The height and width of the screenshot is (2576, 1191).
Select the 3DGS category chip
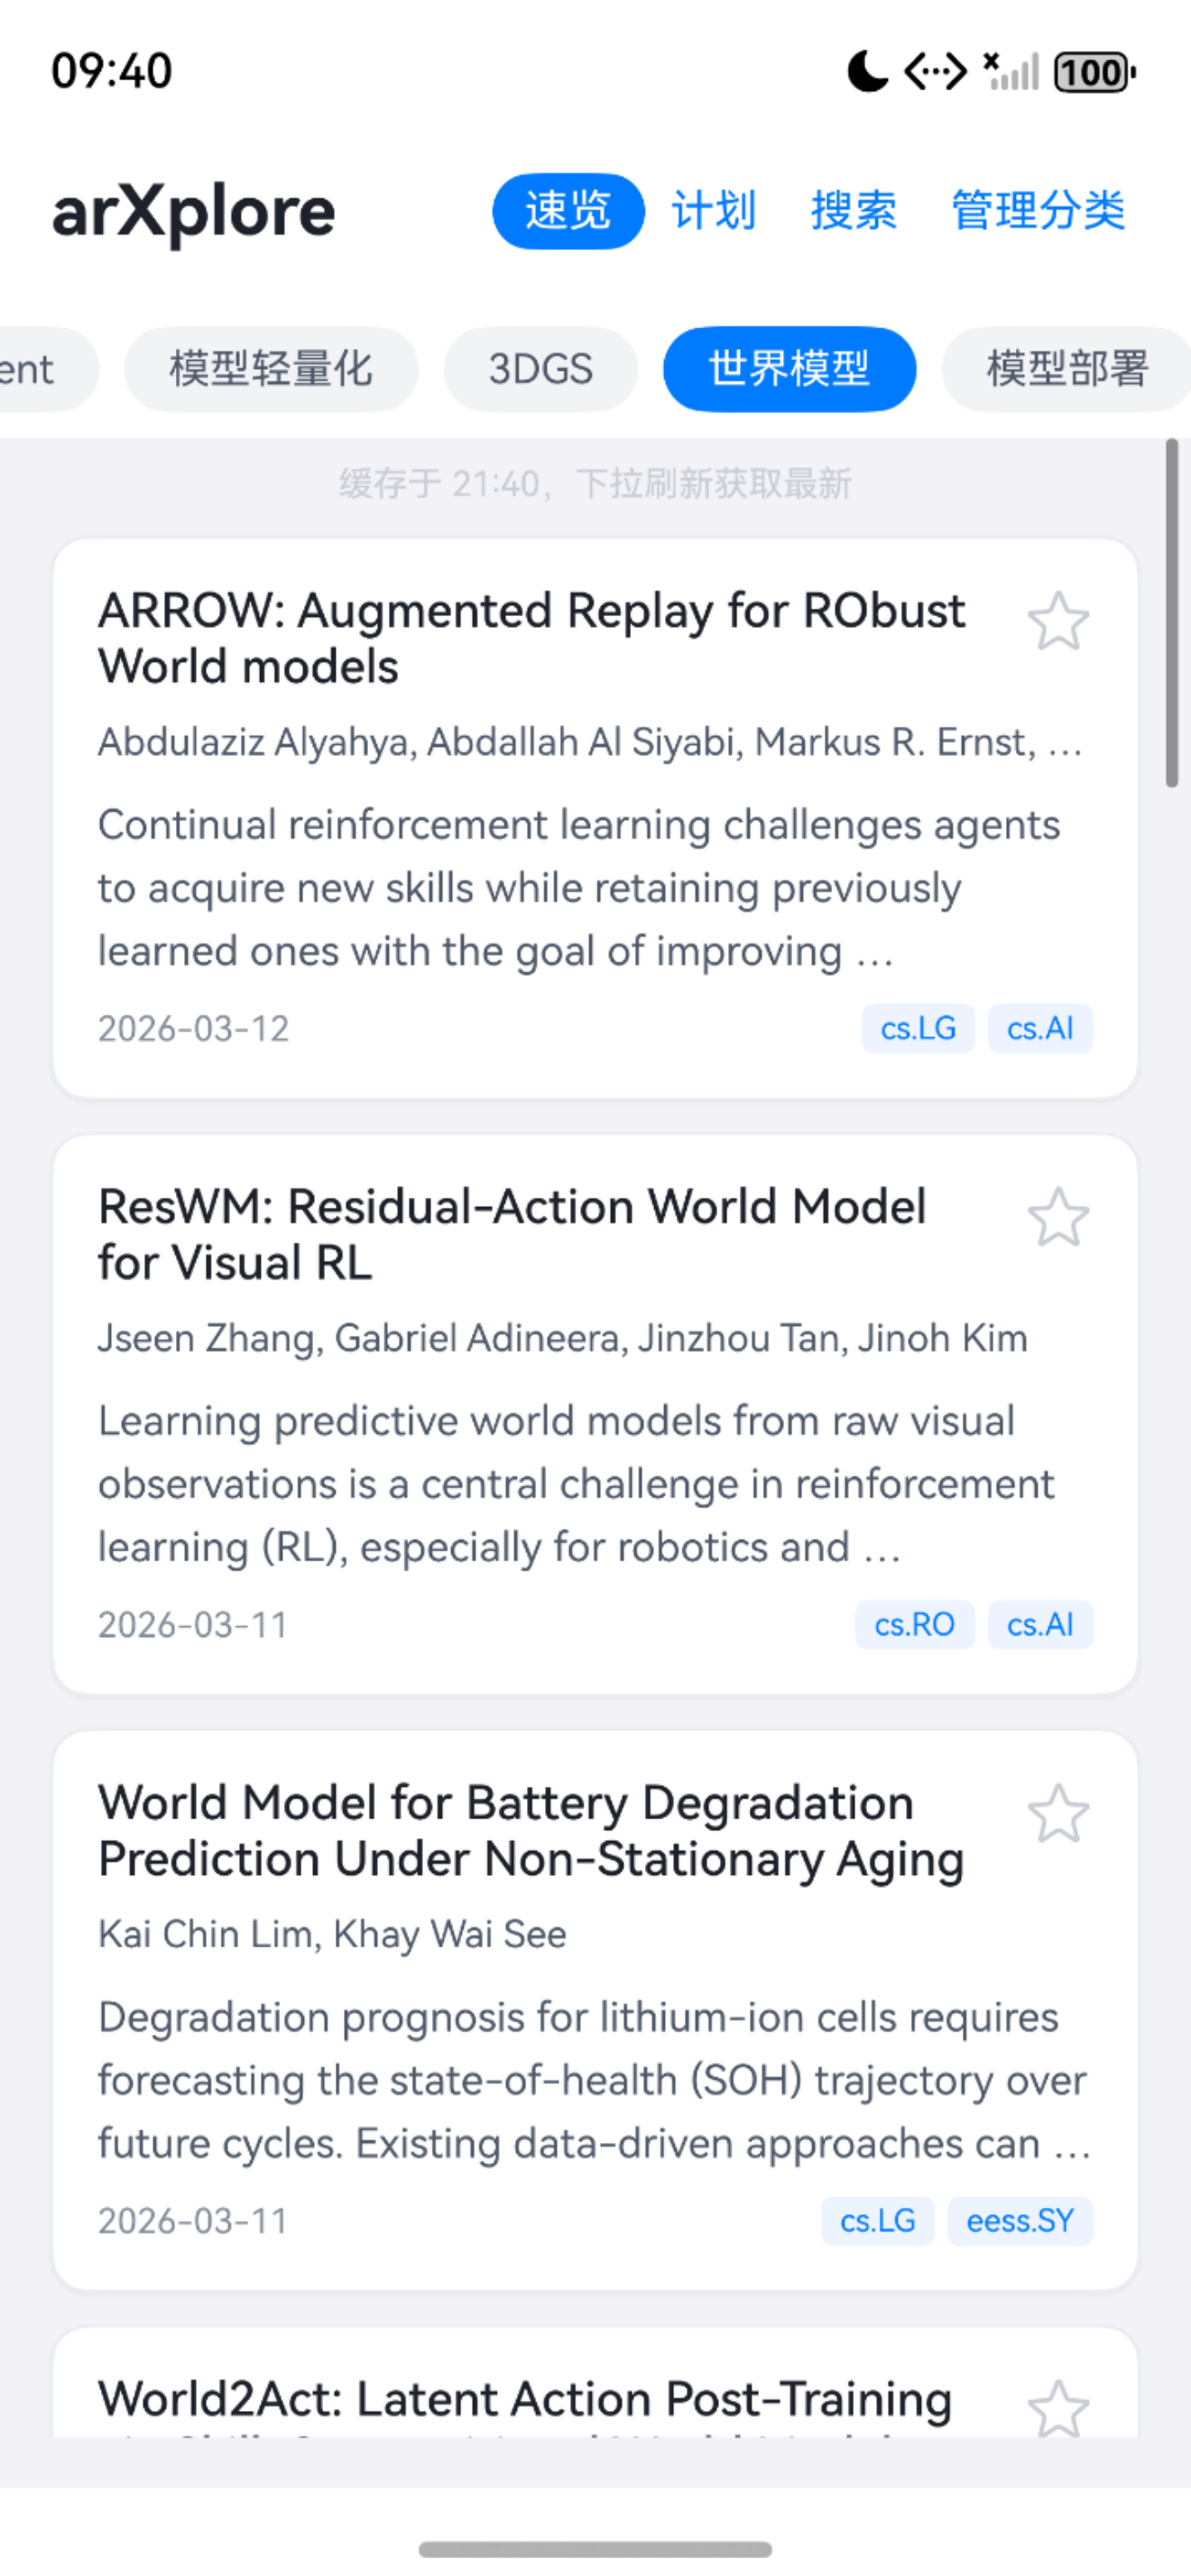[540, 369]
